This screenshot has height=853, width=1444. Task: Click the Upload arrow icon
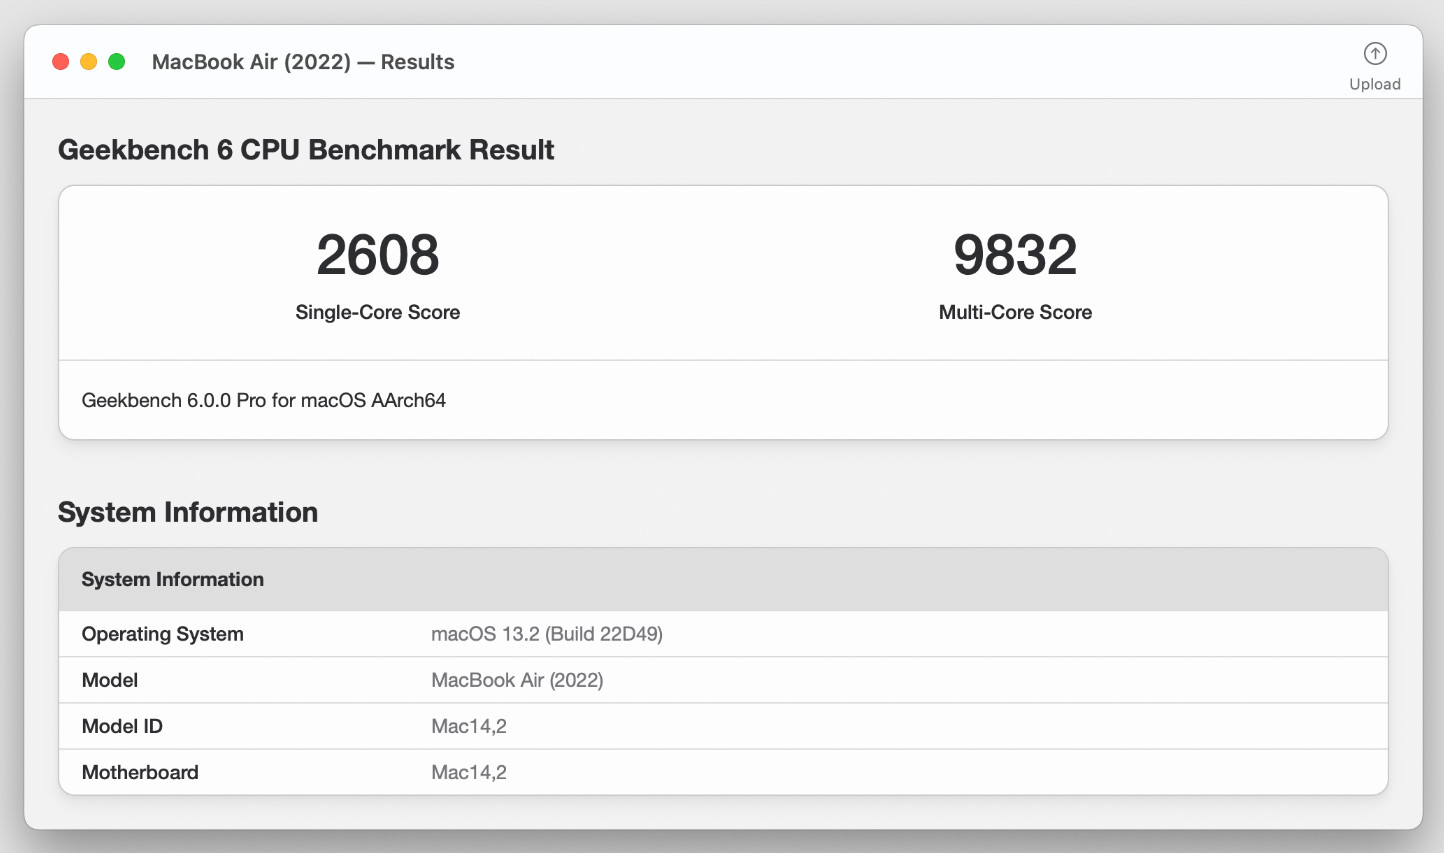point(1375,54)
